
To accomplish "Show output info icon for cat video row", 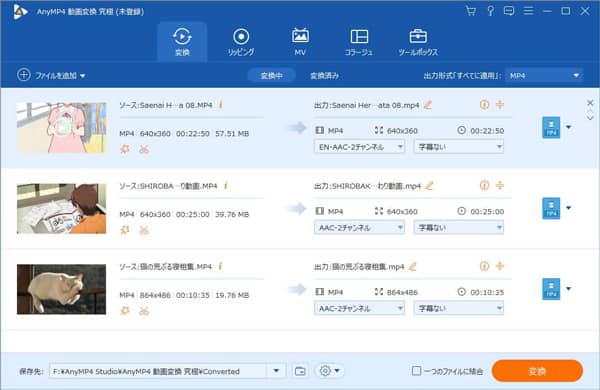I will (x=484, y=266).
